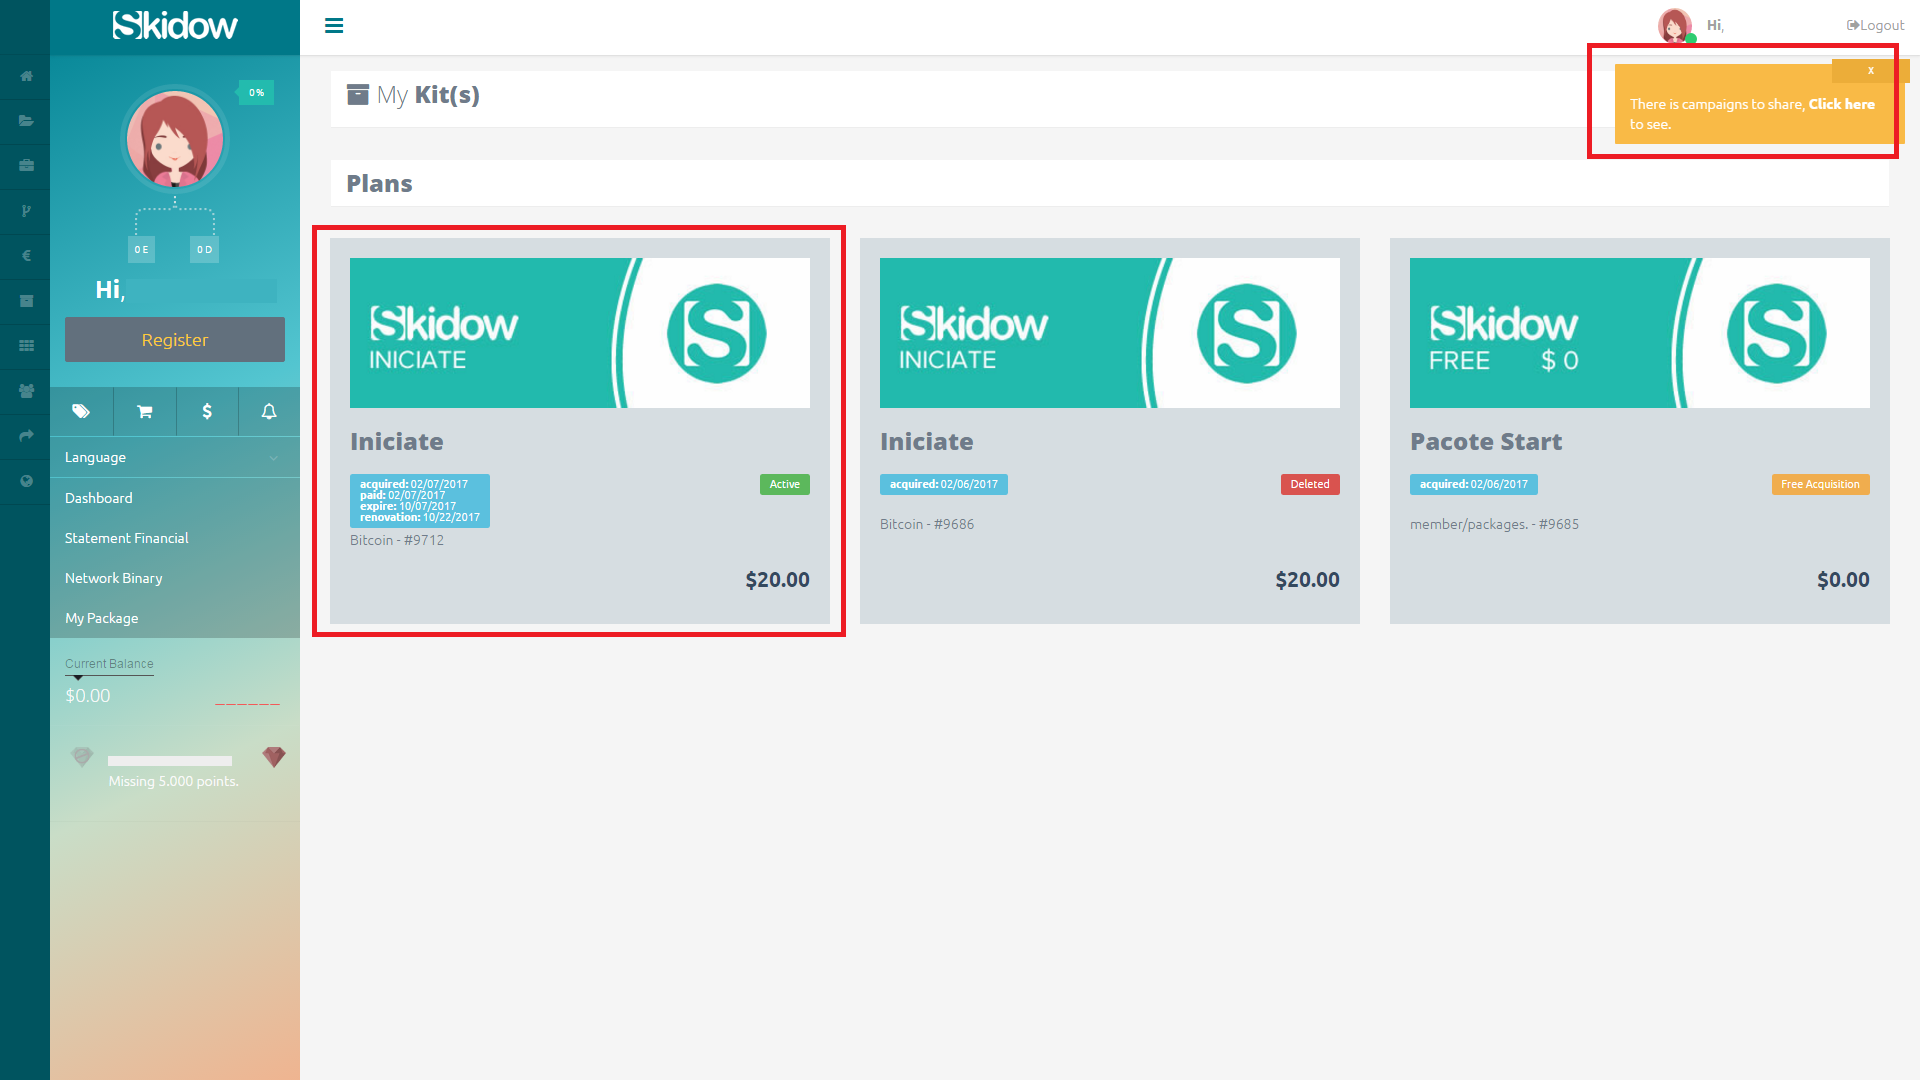Close the campaigns notification with x
This screenshot has height=1080, width=1920.
[x=1870, y=71]
